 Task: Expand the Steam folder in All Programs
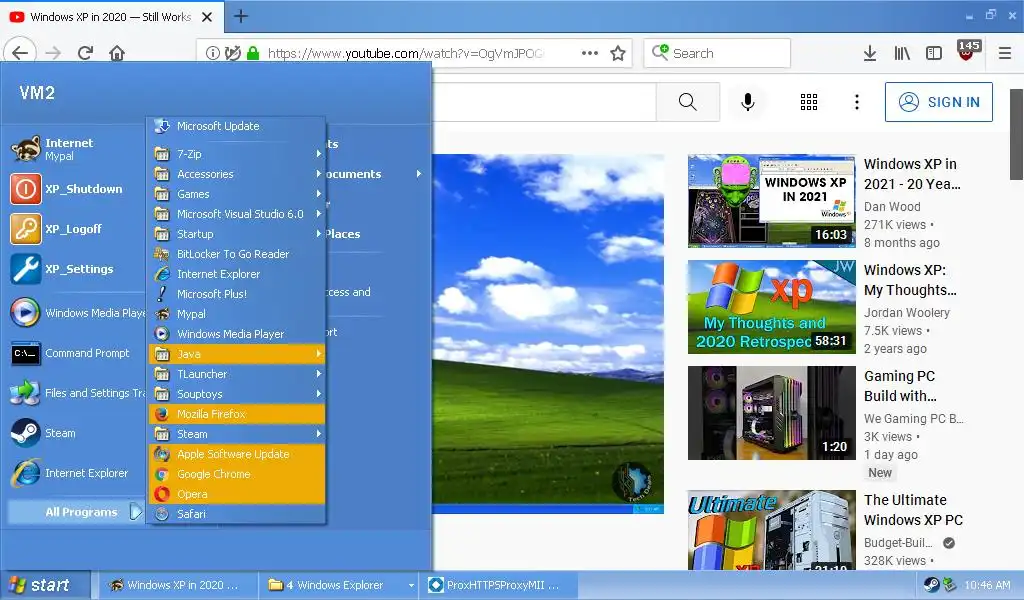click(237, 434)
